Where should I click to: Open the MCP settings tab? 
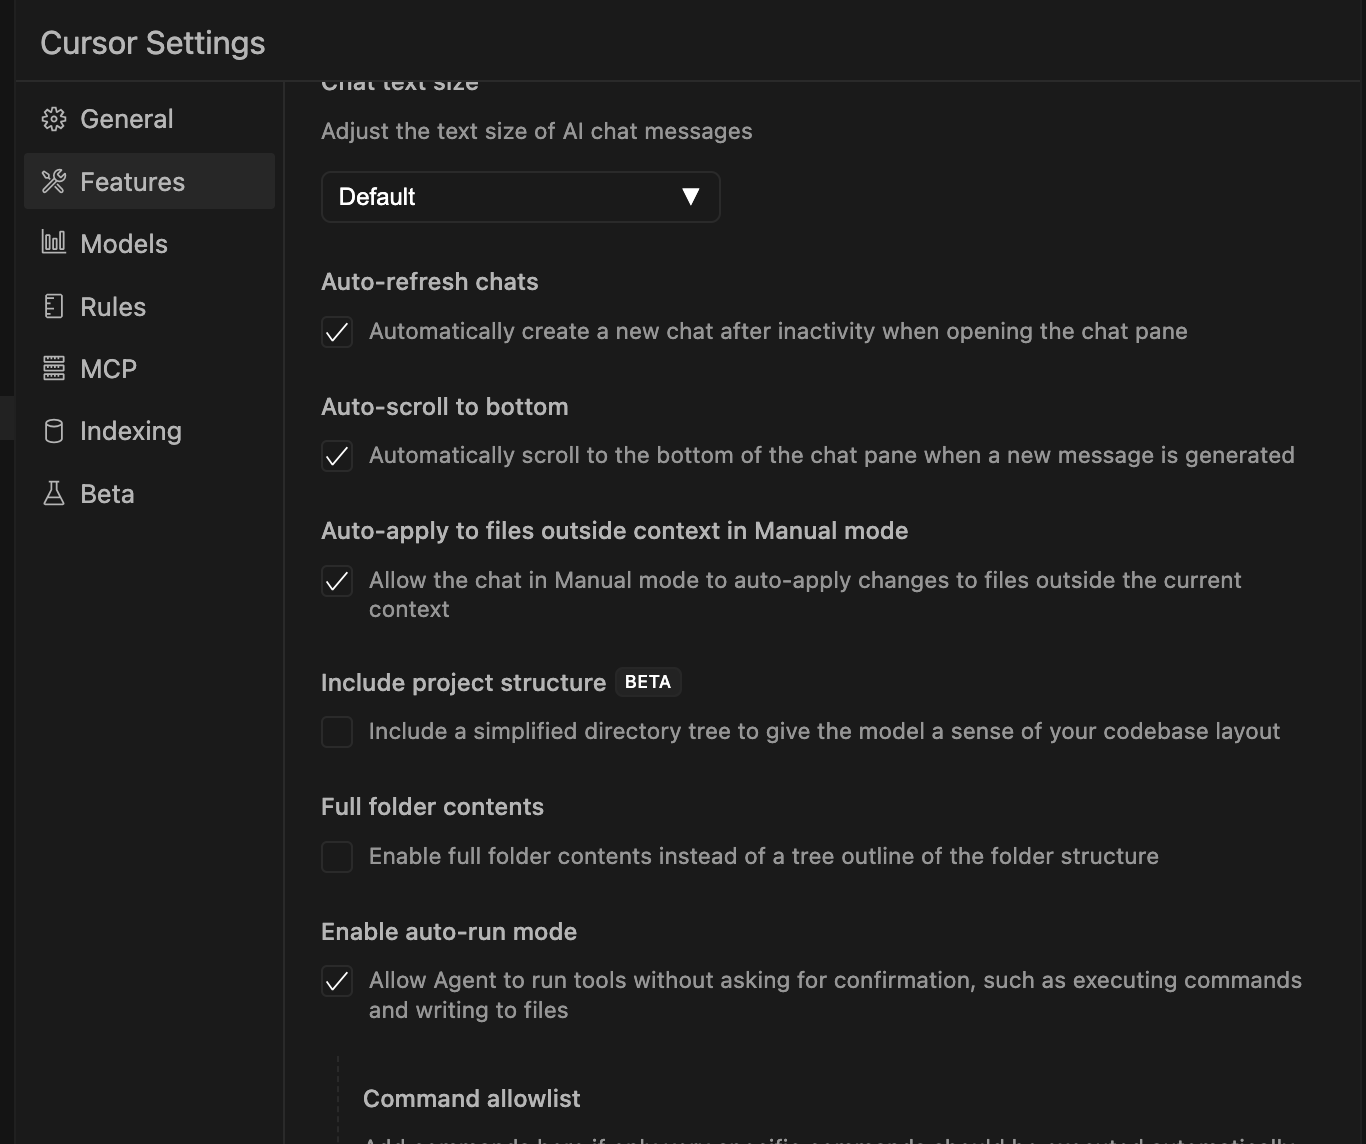(x=149, y=368)
